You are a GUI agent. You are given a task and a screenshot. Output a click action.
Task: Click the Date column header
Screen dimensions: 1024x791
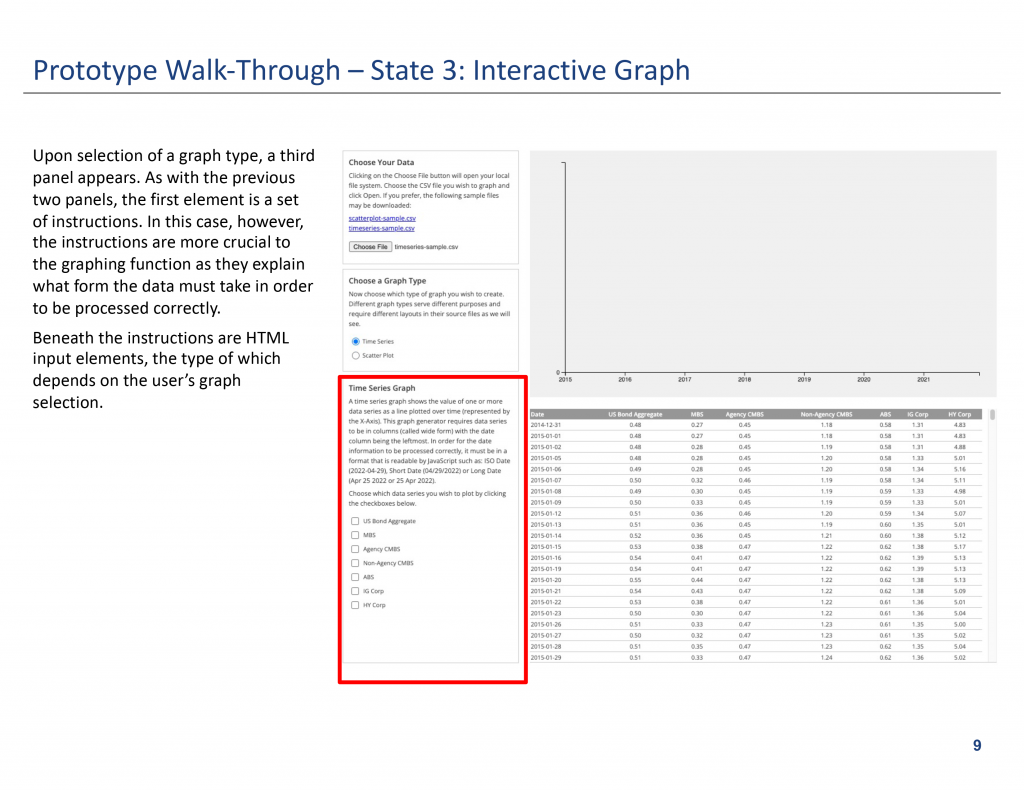538,413
